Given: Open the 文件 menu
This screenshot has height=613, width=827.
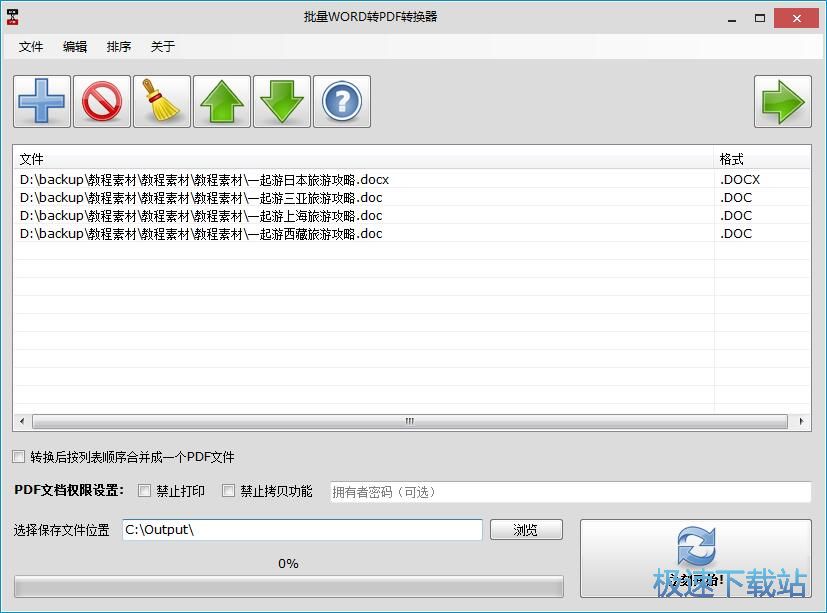Looking at the screenshot, I should 31,45.
